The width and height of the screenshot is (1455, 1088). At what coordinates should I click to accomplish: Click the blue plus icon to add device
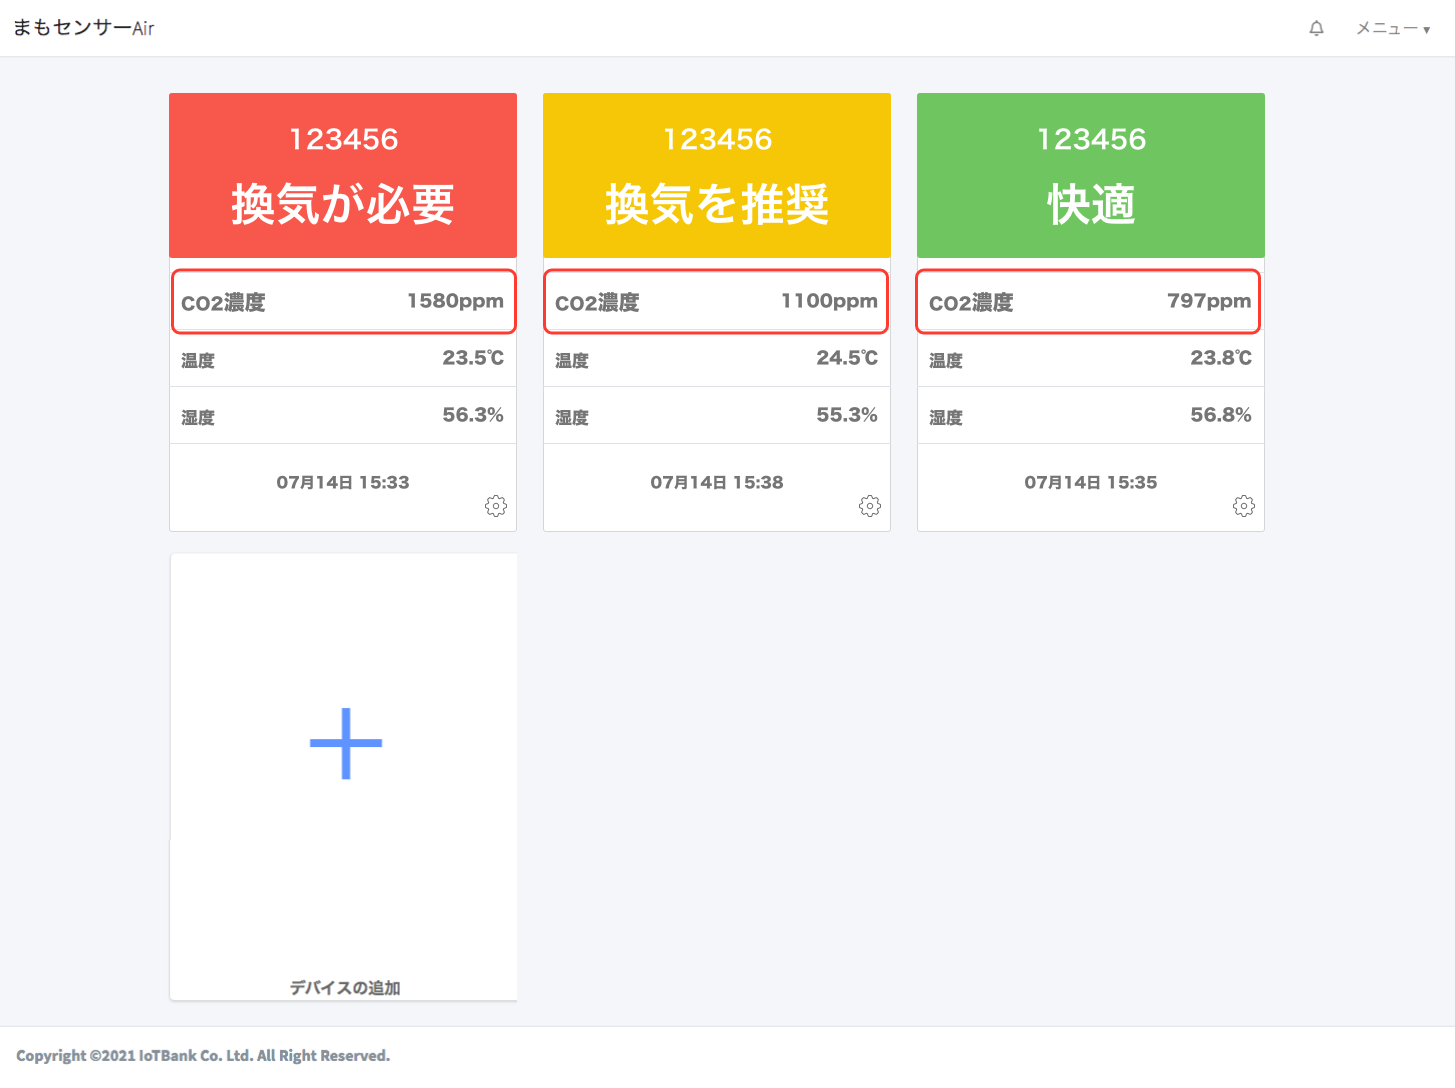pos(346,743)
